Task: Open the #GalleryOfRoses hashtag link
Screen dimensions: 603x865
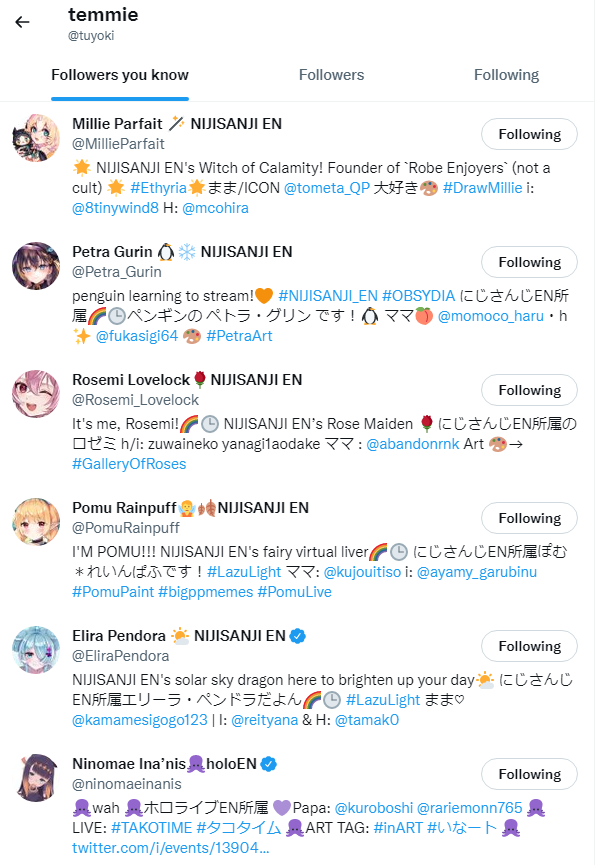Action: click(x=129, y=464)
